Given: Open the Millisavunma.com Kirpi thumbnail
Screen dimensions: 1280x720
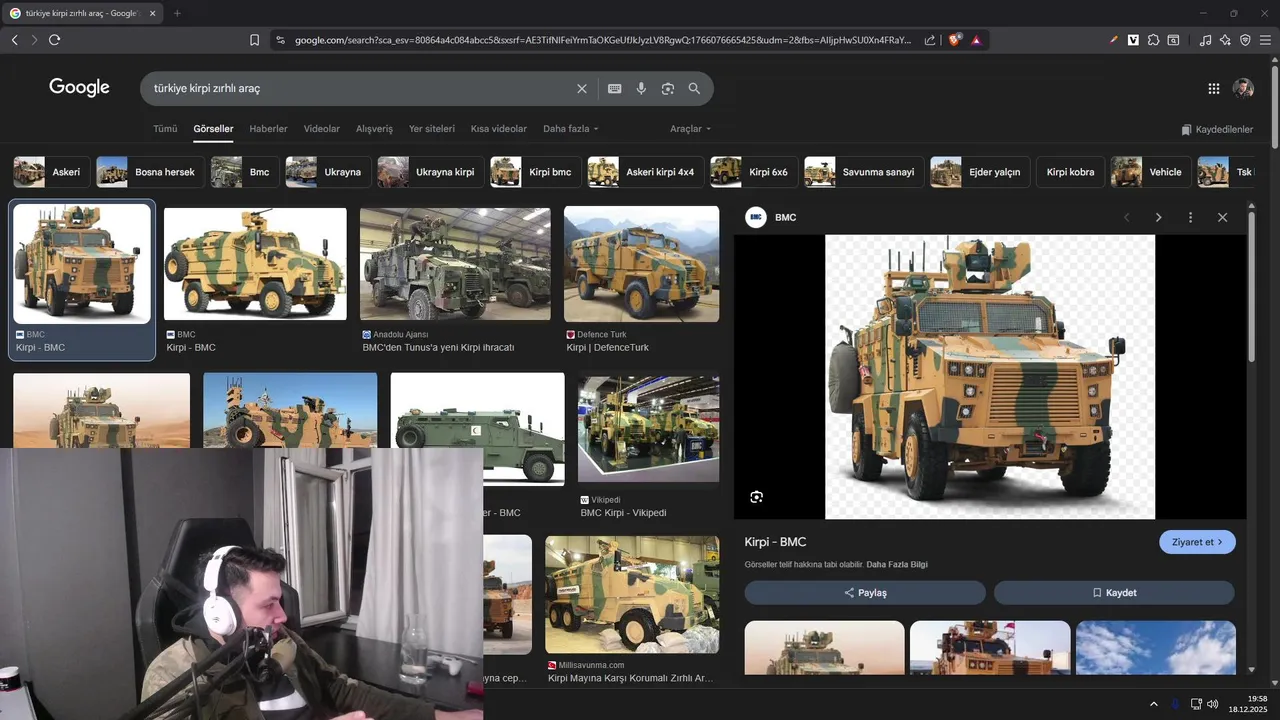Looking at the screenshot, I should (632, 594).
